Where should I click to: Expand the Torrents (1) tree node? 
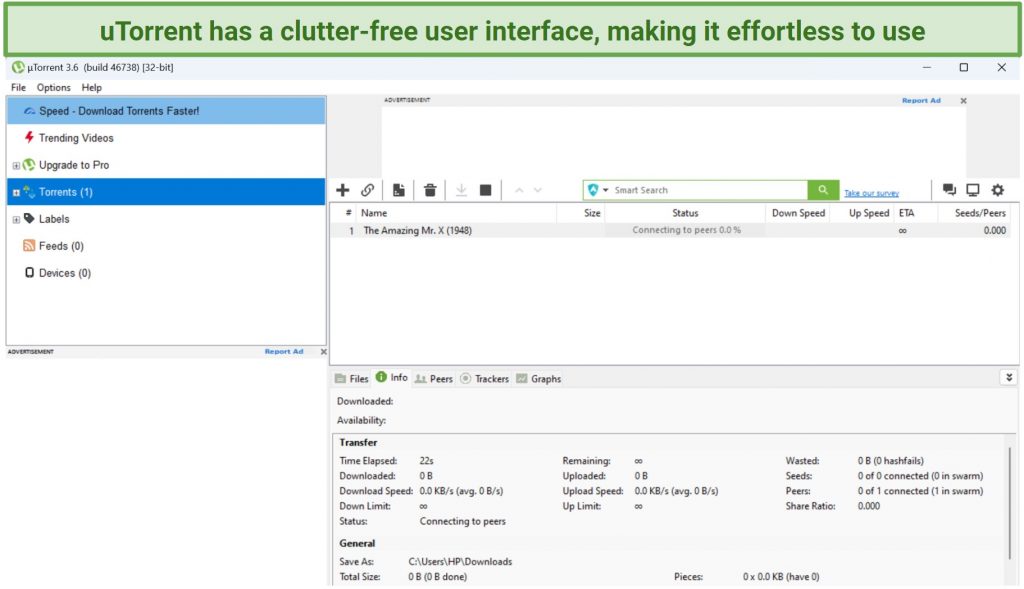pyautogui.click(x=16, y=193)
